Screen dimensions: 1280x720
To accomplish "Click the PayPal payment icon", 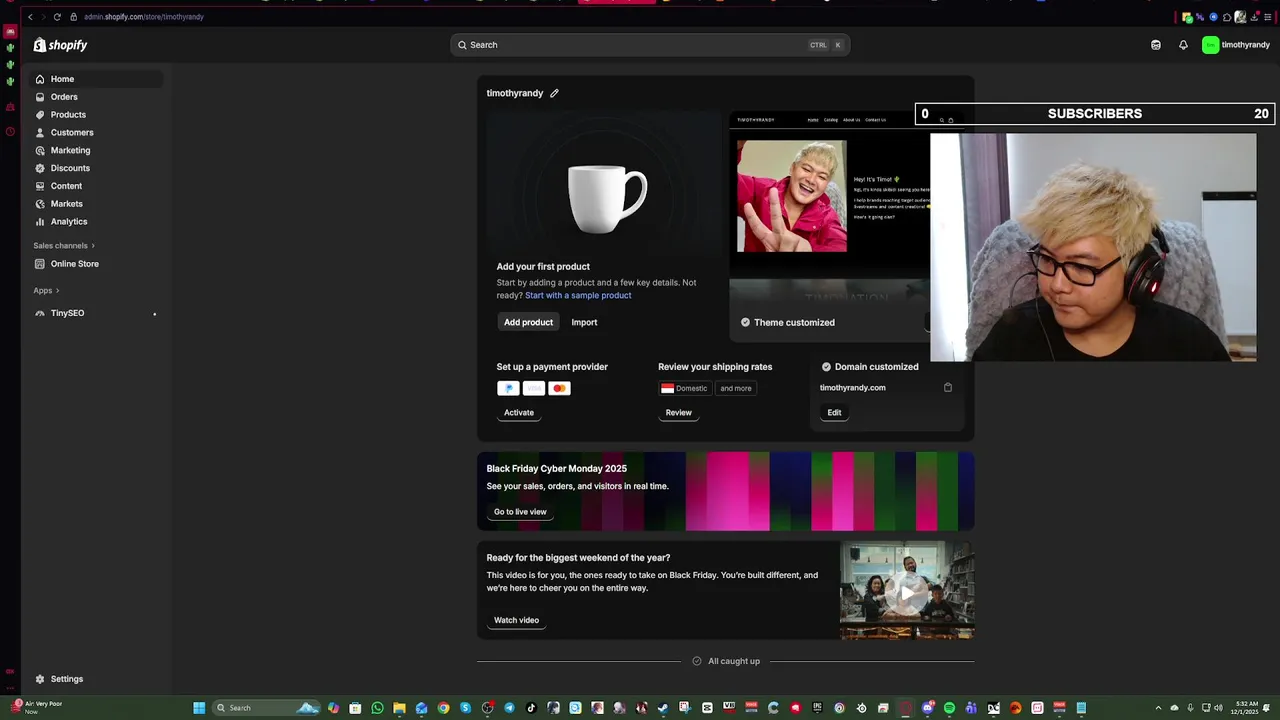I will pyautogui.click(x=508, y=388).
